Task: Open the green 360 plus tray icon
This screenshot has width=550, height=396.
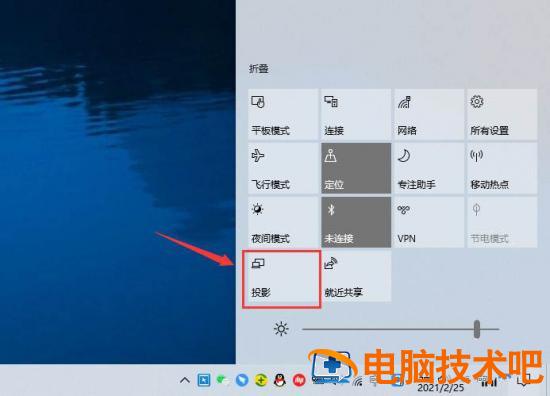Action: [x=261, y=380]
